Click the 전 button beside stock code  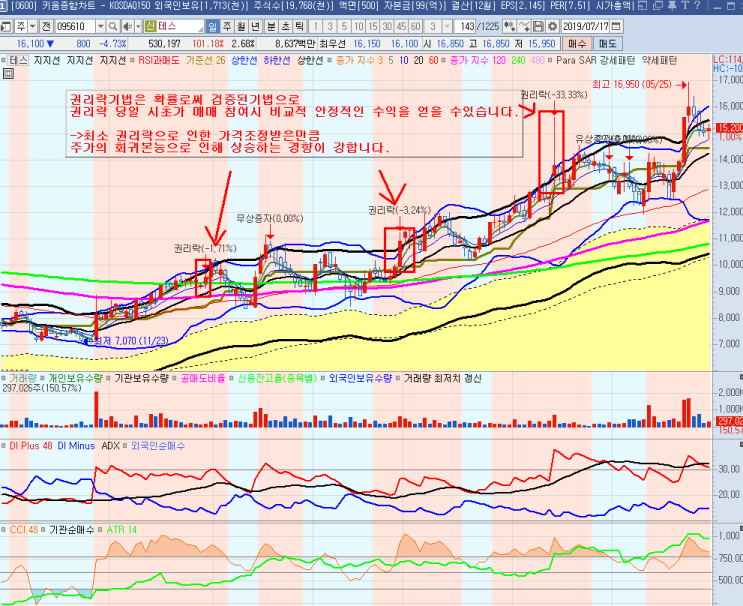coord(45,26)
